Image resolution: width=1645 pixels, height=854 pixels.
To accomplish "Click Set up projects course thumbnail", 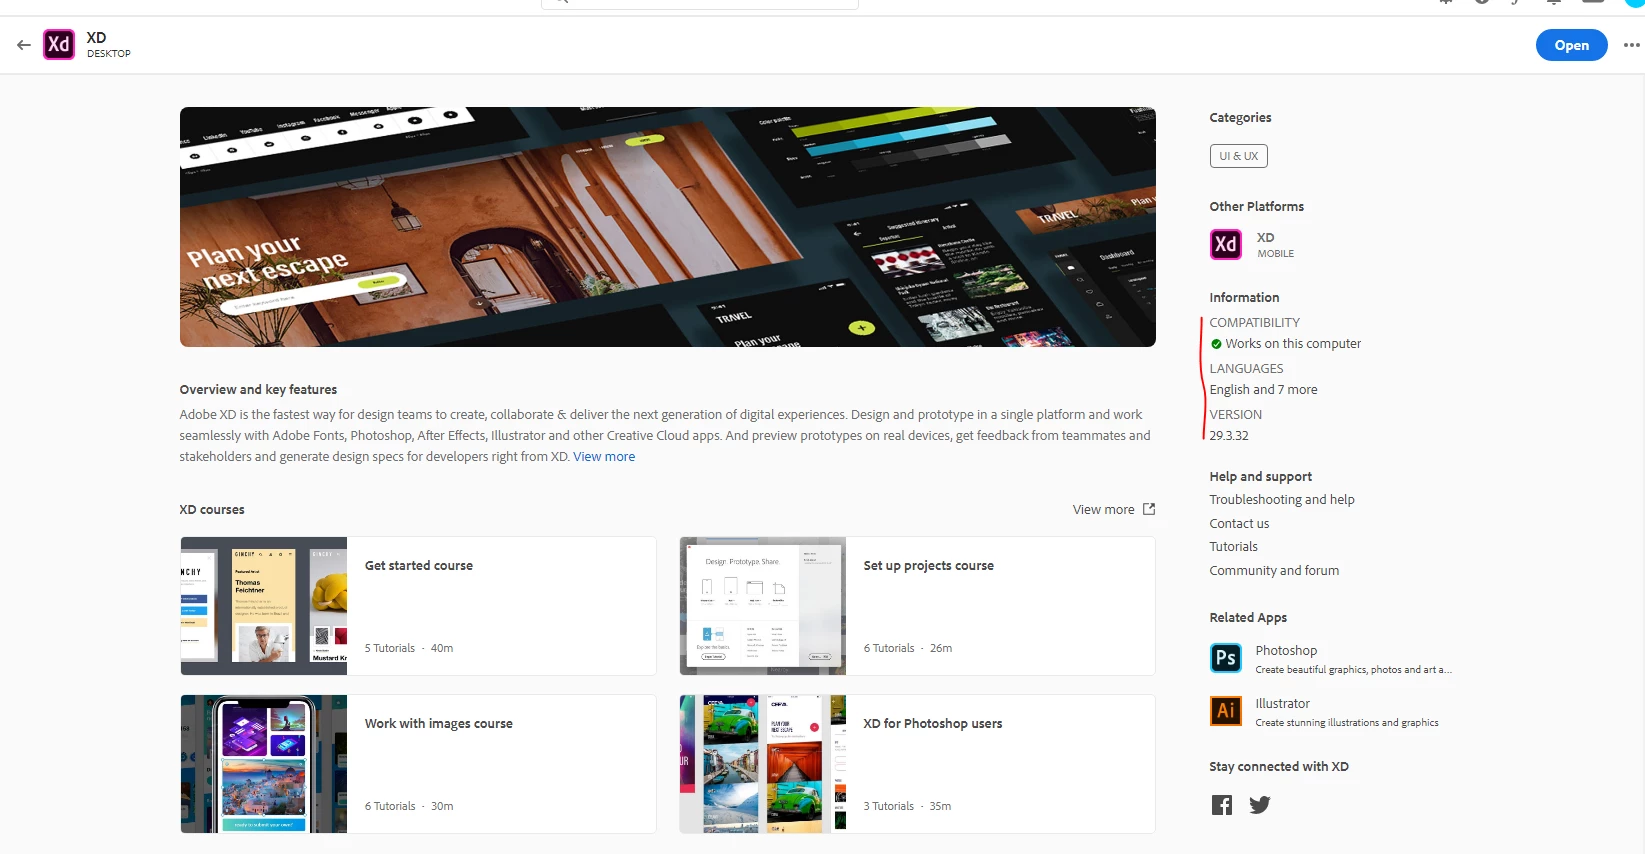I will pyautogui.click(x=763, y=606).
